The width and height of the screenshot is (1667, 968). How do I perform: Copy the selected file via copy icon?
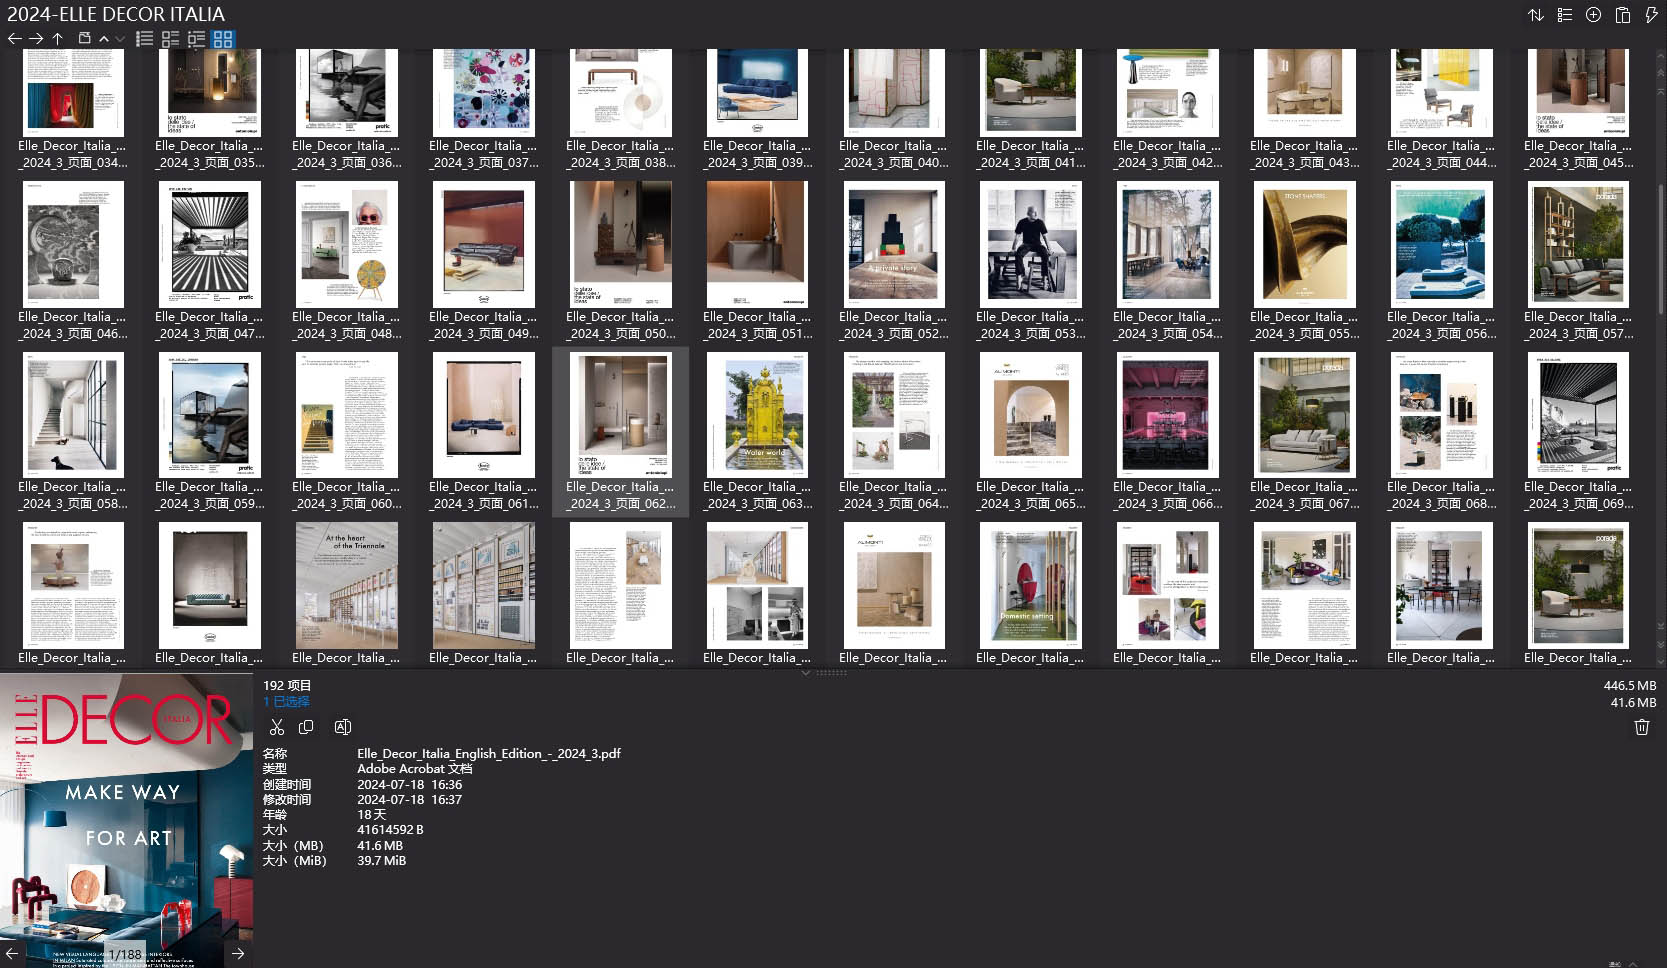click(307, 727)
